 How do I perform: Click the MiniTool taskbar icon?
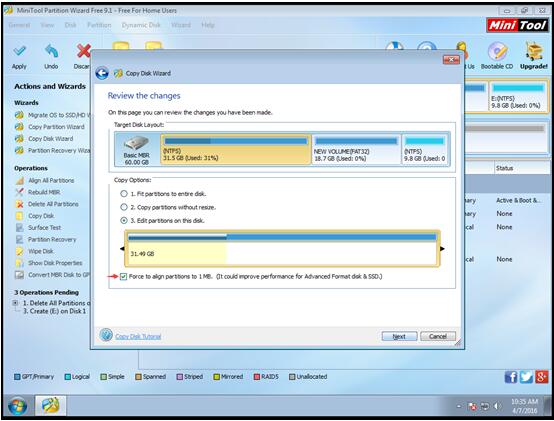pyautogui.click(x=50, y=405)
